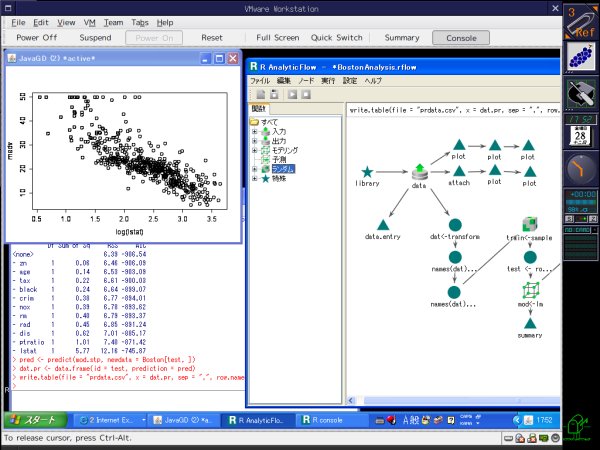Select the plot node right of attach
This screenshot has height=450, width=600.
494,170
